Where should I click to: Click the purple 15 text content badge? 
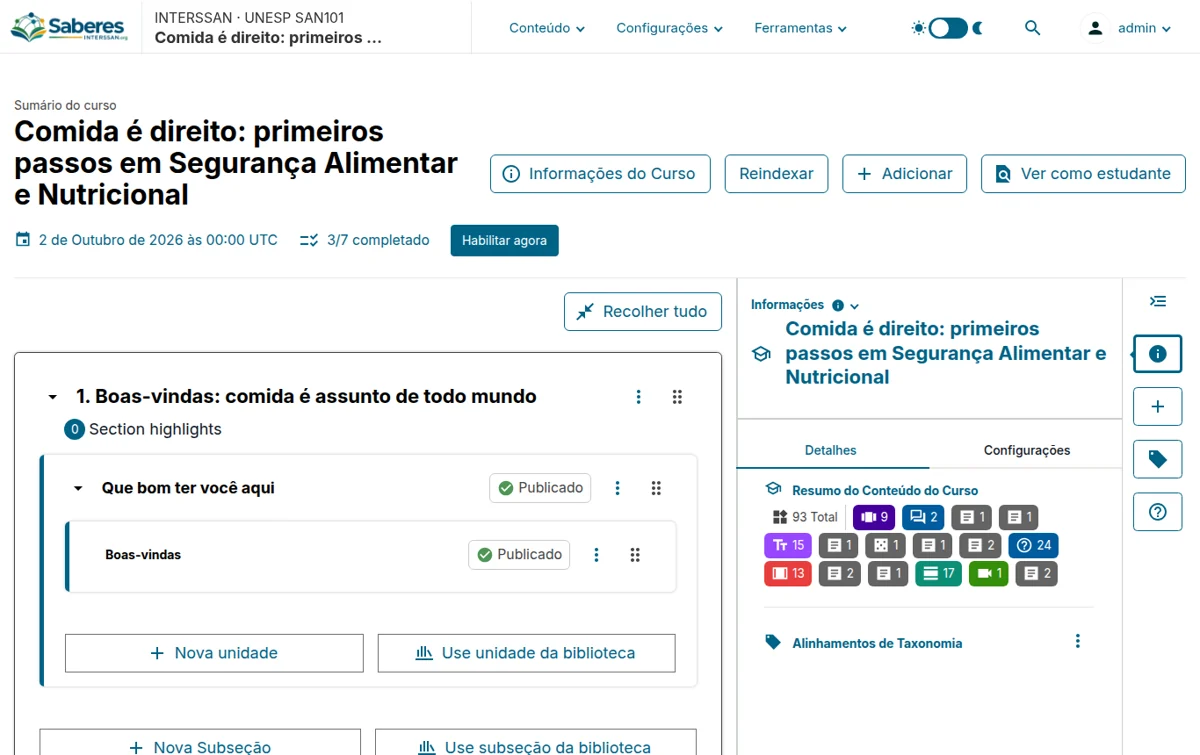tap(786, 545)
